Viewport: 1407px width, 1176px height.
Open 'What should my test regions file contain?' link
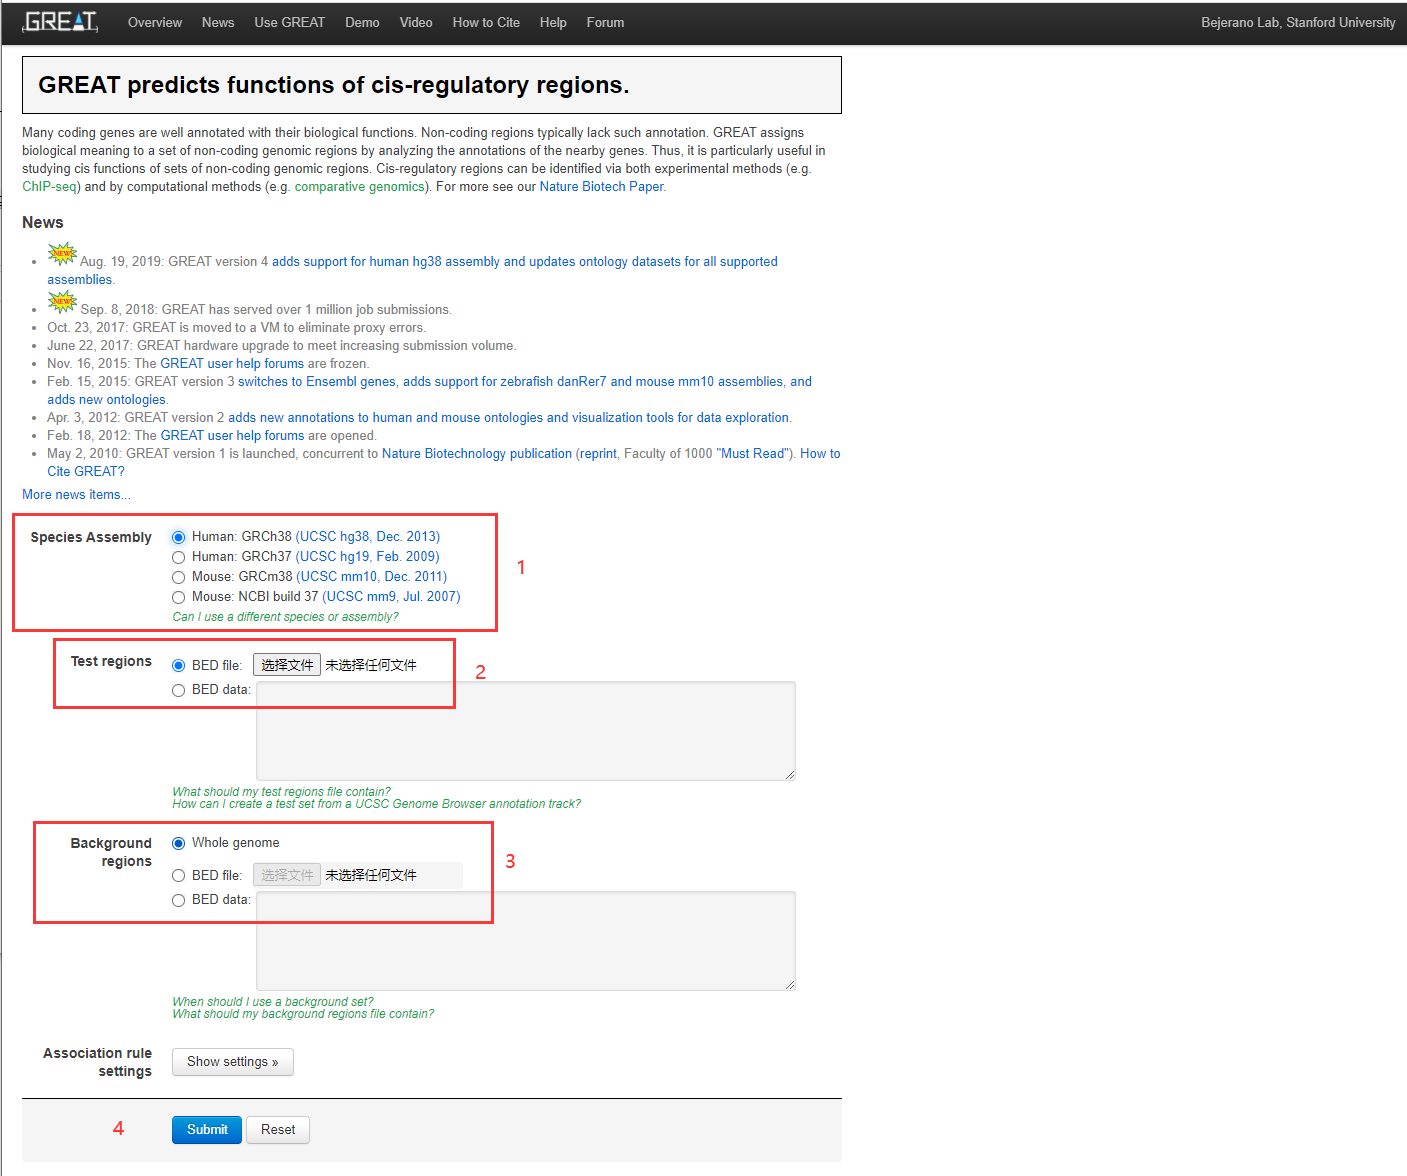point(281,792)
